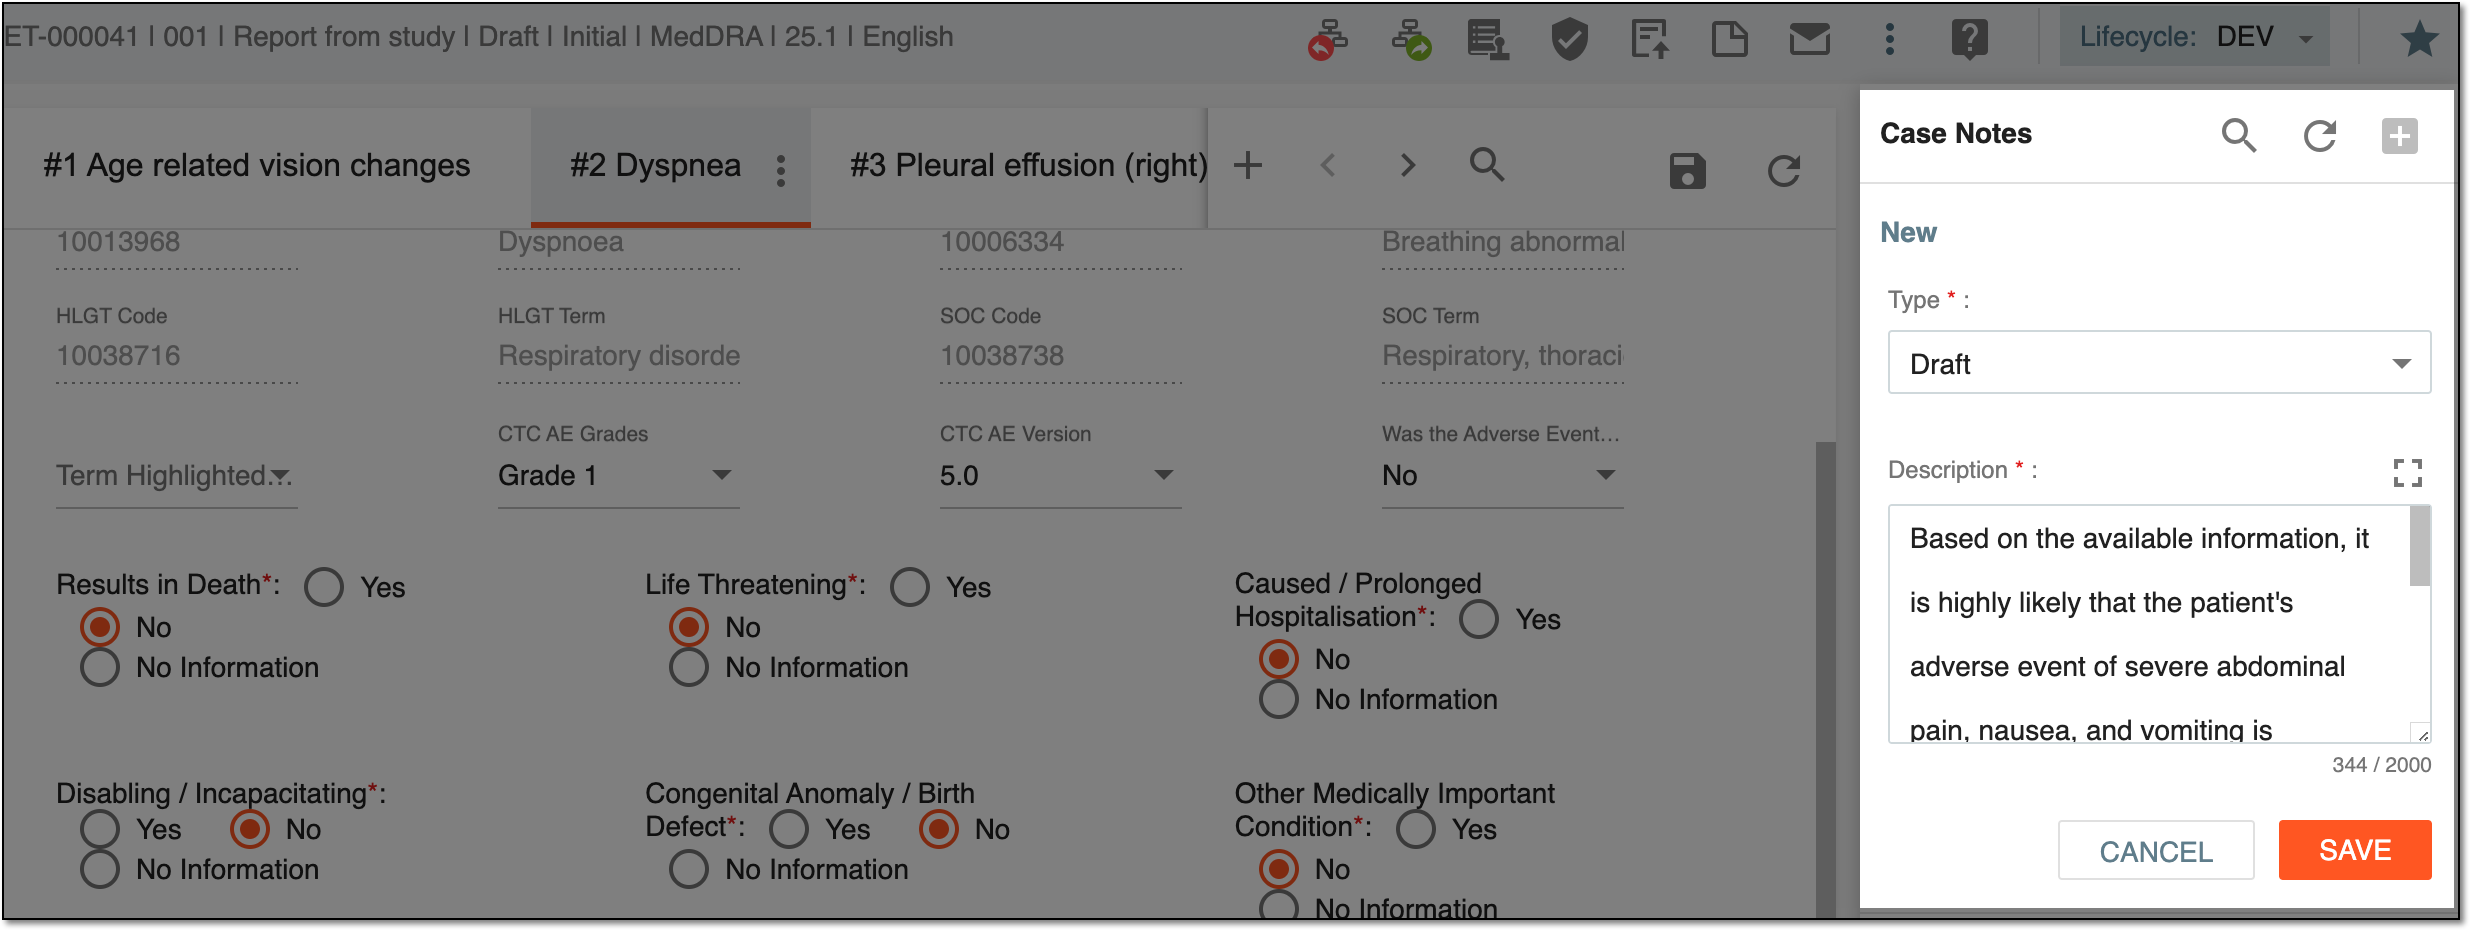Click the shield checkmark validation icon
This screenshot has height=930, width=2470.
click(x=1569, y=39)
